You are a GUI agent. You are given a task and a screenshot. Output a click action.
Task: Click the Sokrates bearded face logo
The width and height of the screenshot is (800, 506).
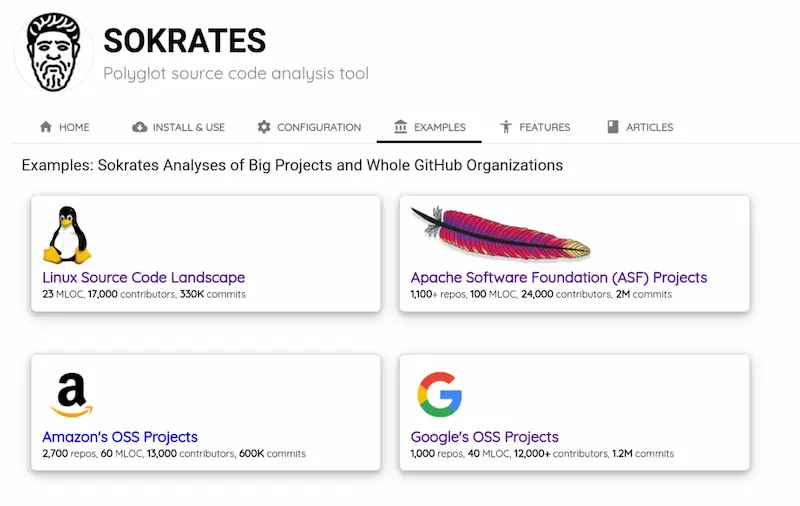(54, 52)
